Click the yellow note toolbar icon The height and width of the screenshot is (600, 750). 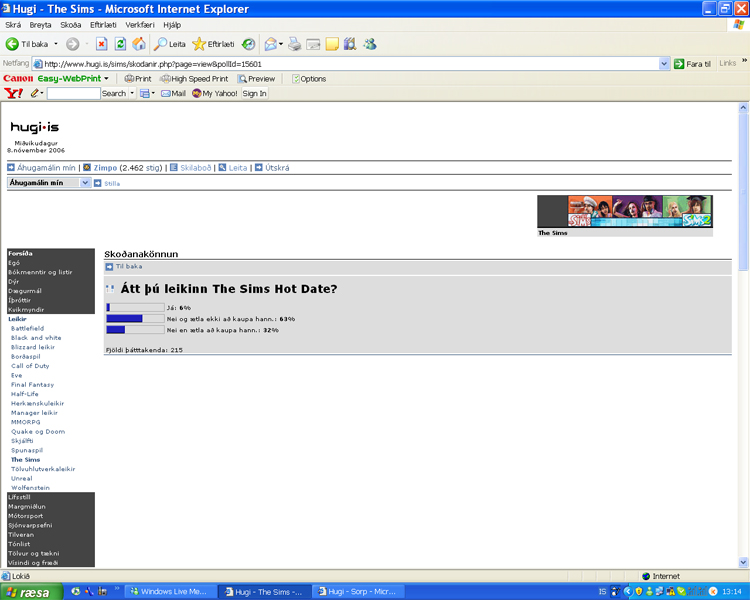pos(332,44)
